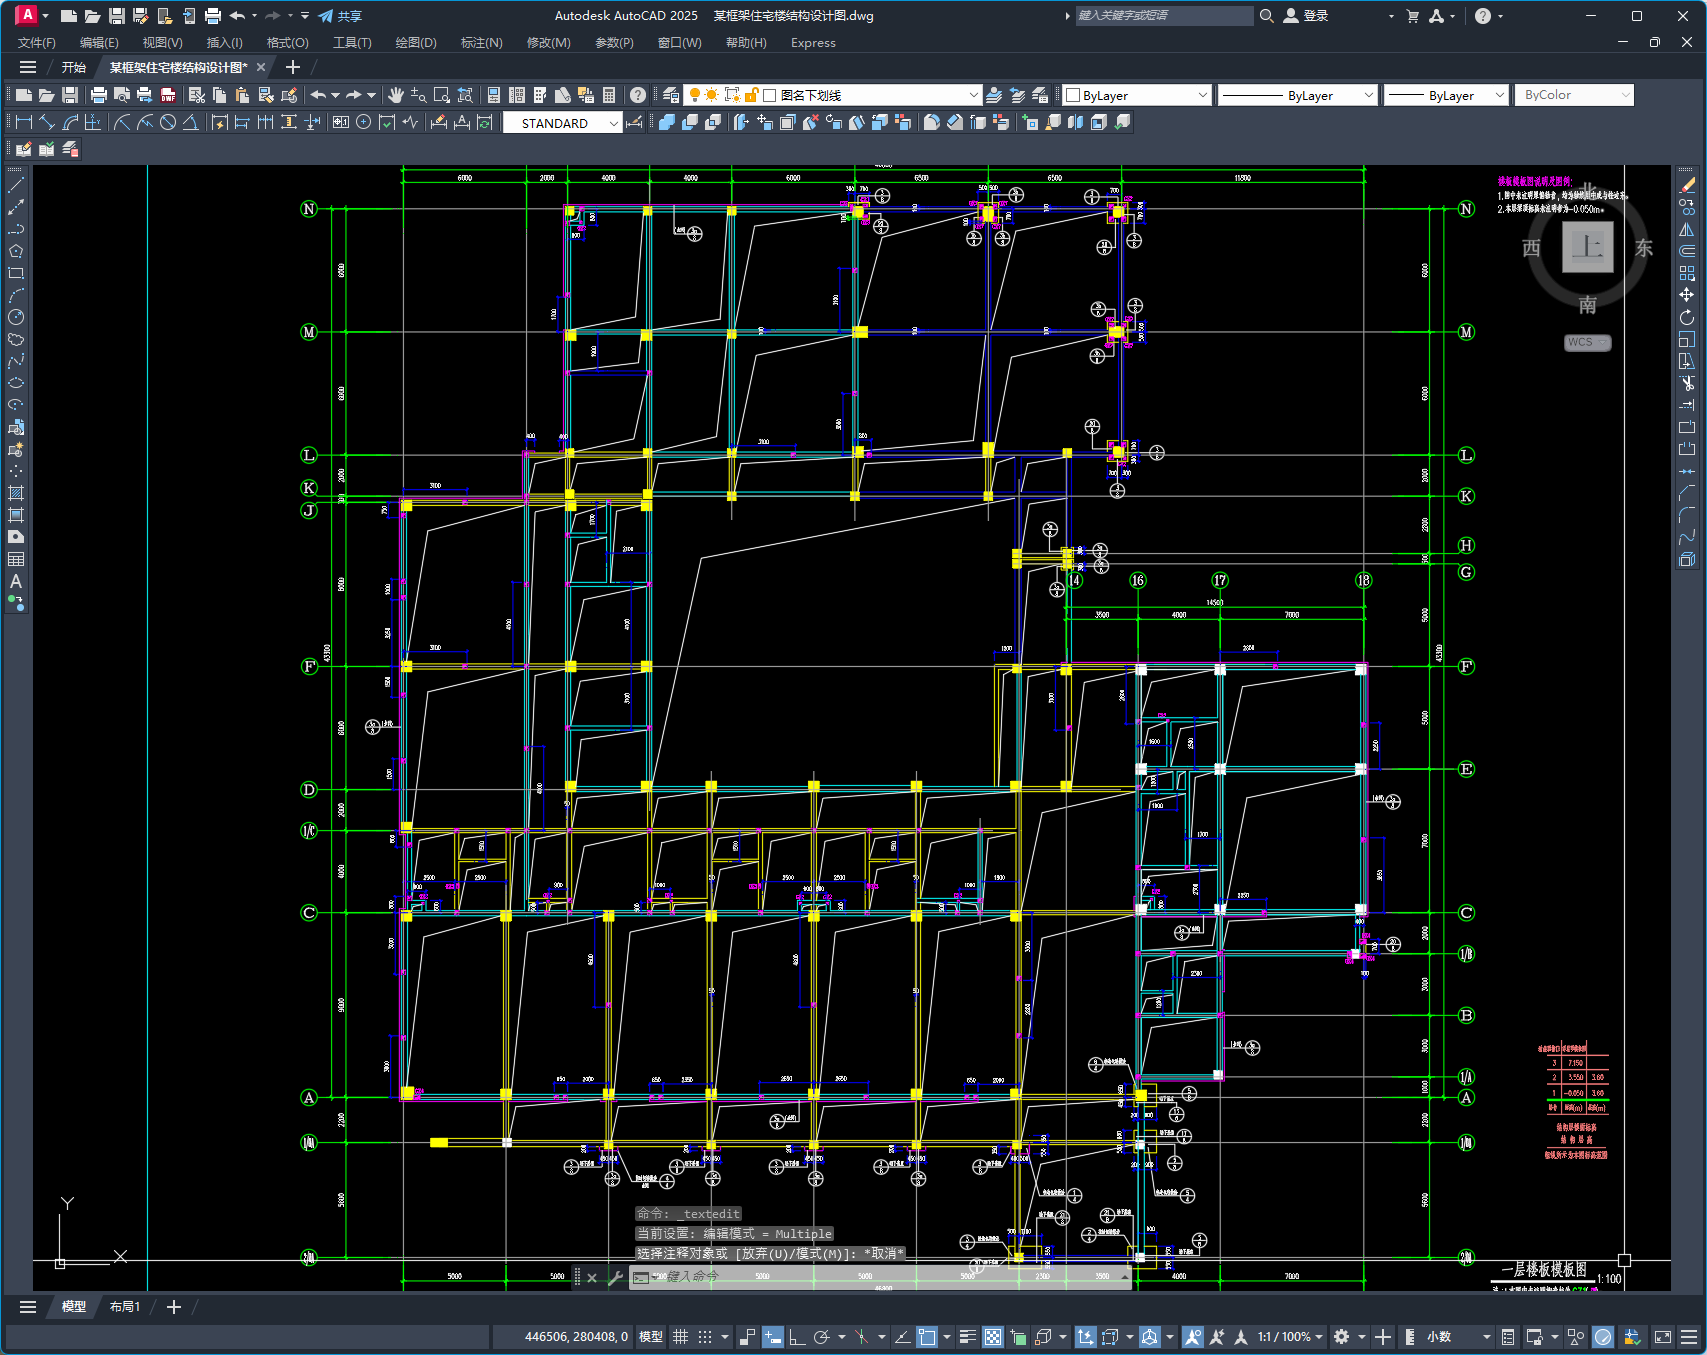Open the 标注(N) menu

481,43
